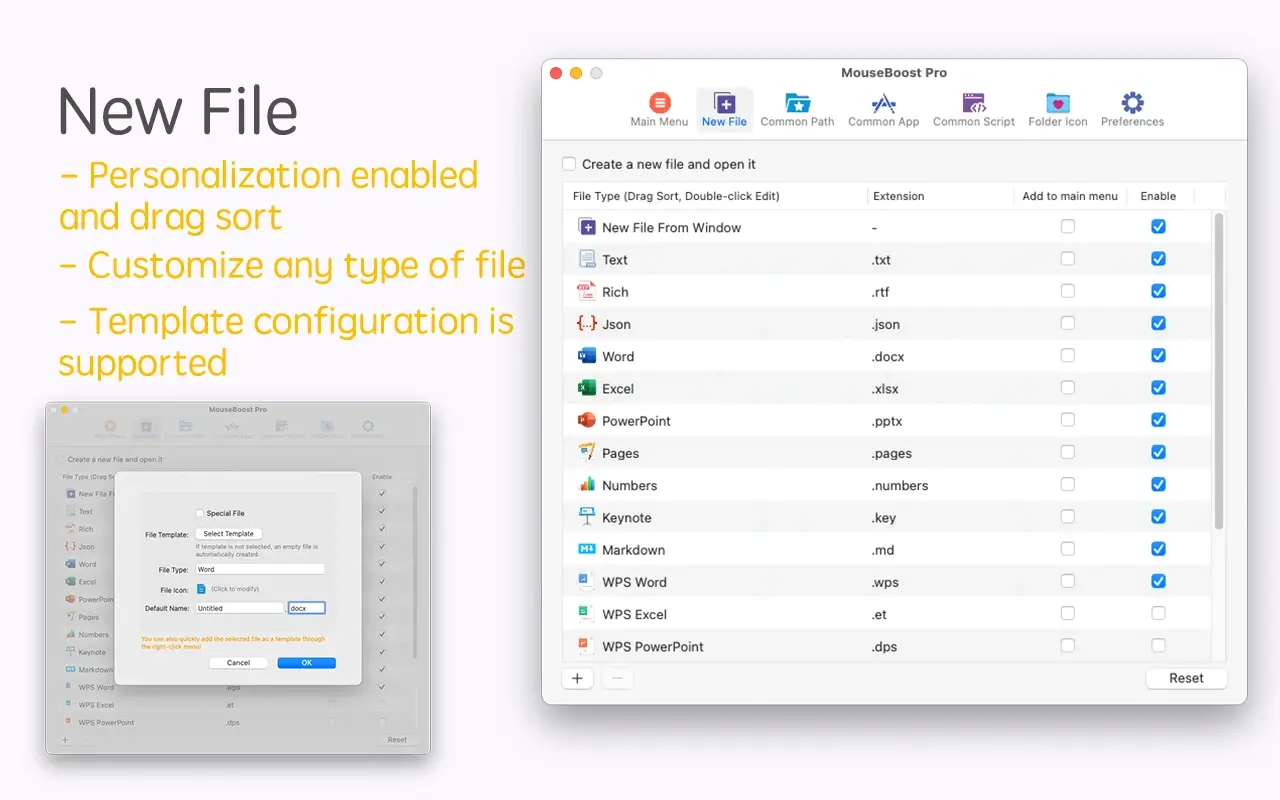
Task: Click the Excel file type icon
Action: tap(587, 388)
